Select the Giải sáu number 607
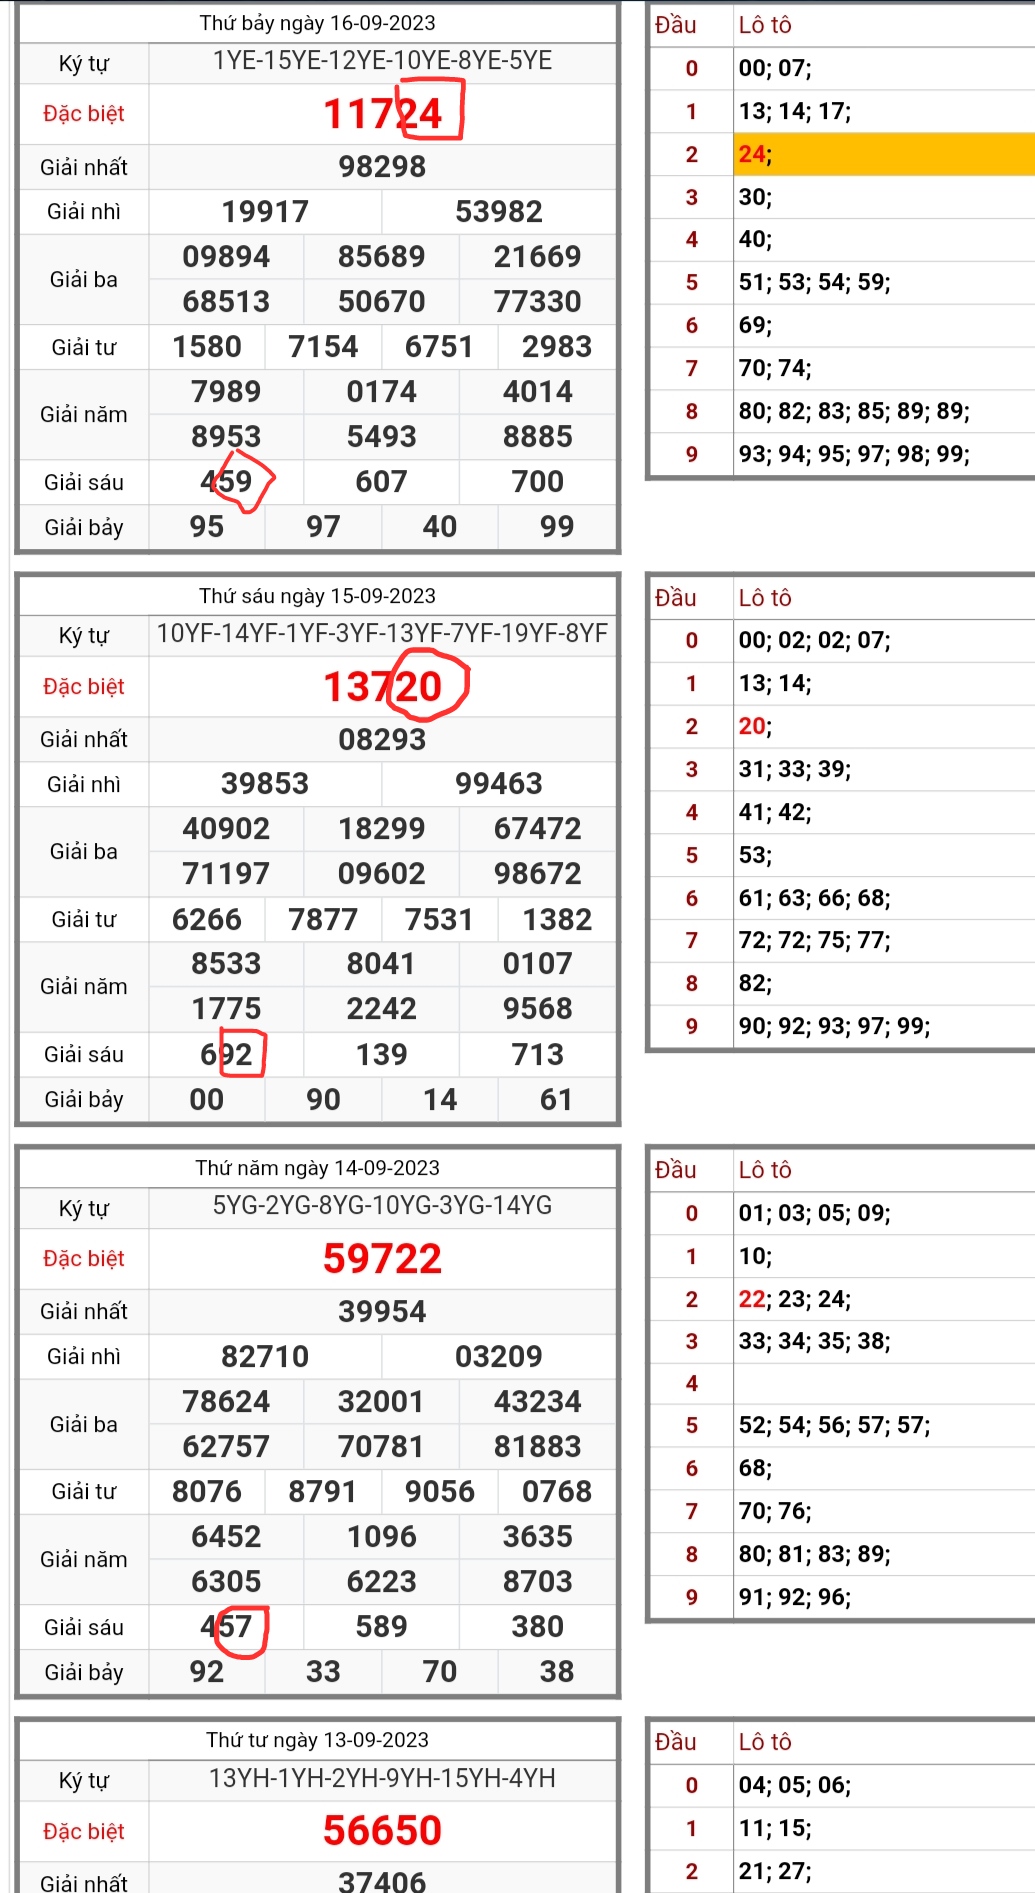The height and width of the screenshot is (1893, 1035). [382, 482]
